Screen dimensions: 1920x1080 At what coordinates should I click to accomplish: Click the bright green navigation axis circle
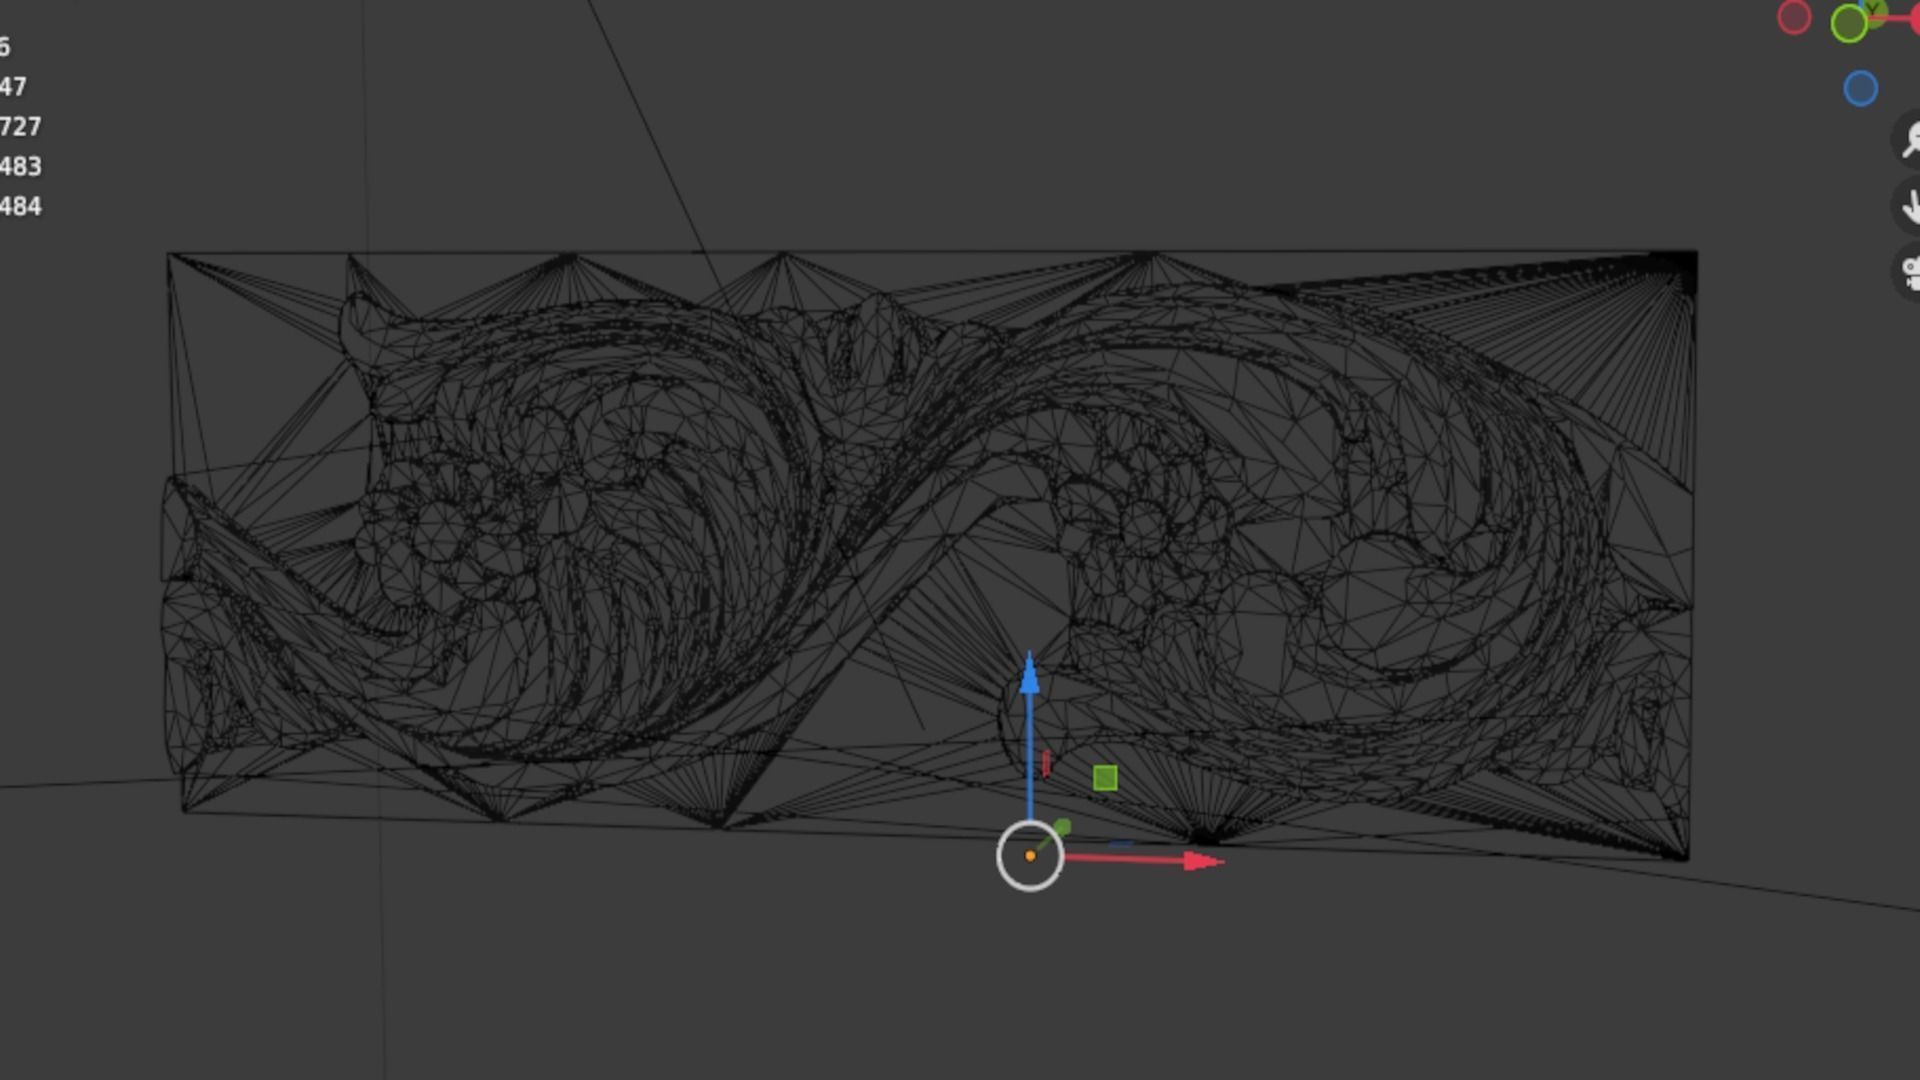point(1849,24)
